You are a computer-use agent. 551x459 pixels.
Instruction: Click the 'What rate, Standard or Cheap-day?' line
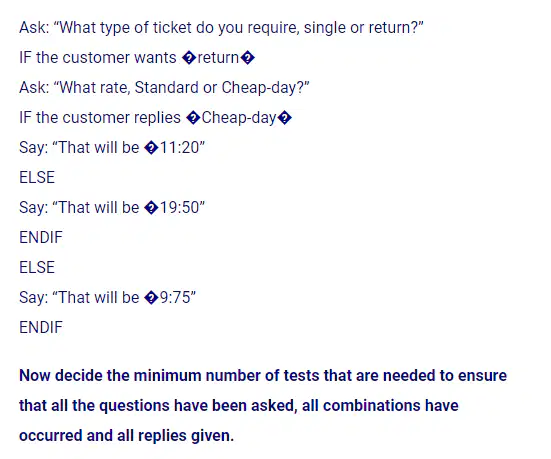coord(164,88)
